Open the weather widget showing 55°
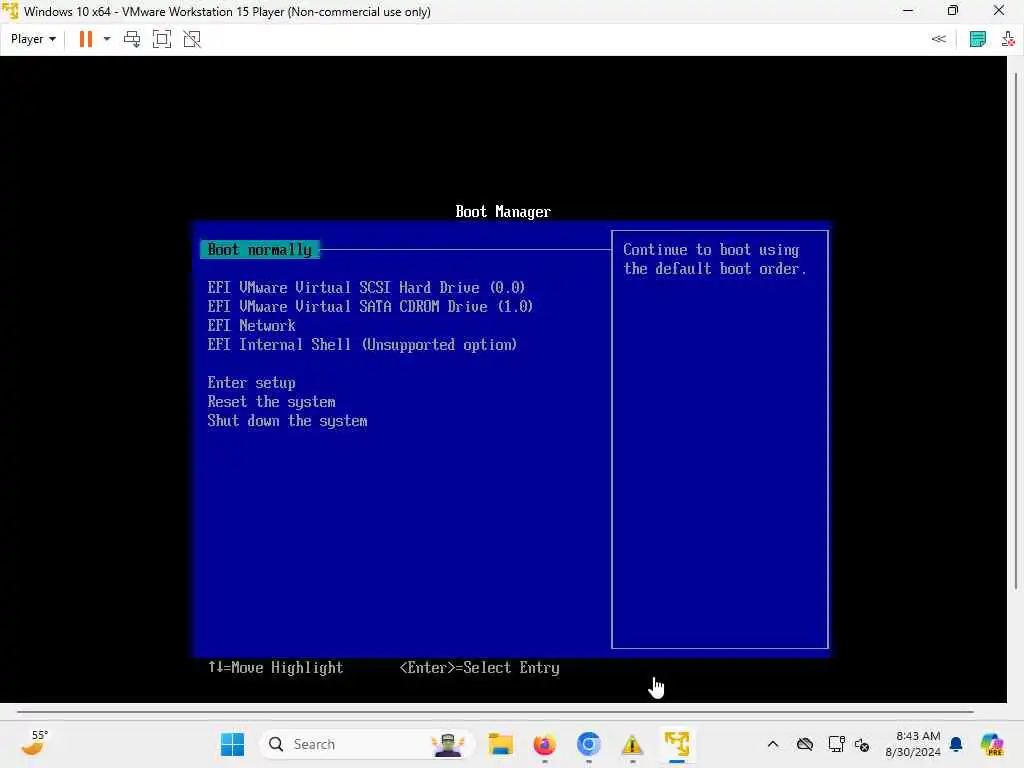The width and height of the screenshot is (1024, 768). 35,743
